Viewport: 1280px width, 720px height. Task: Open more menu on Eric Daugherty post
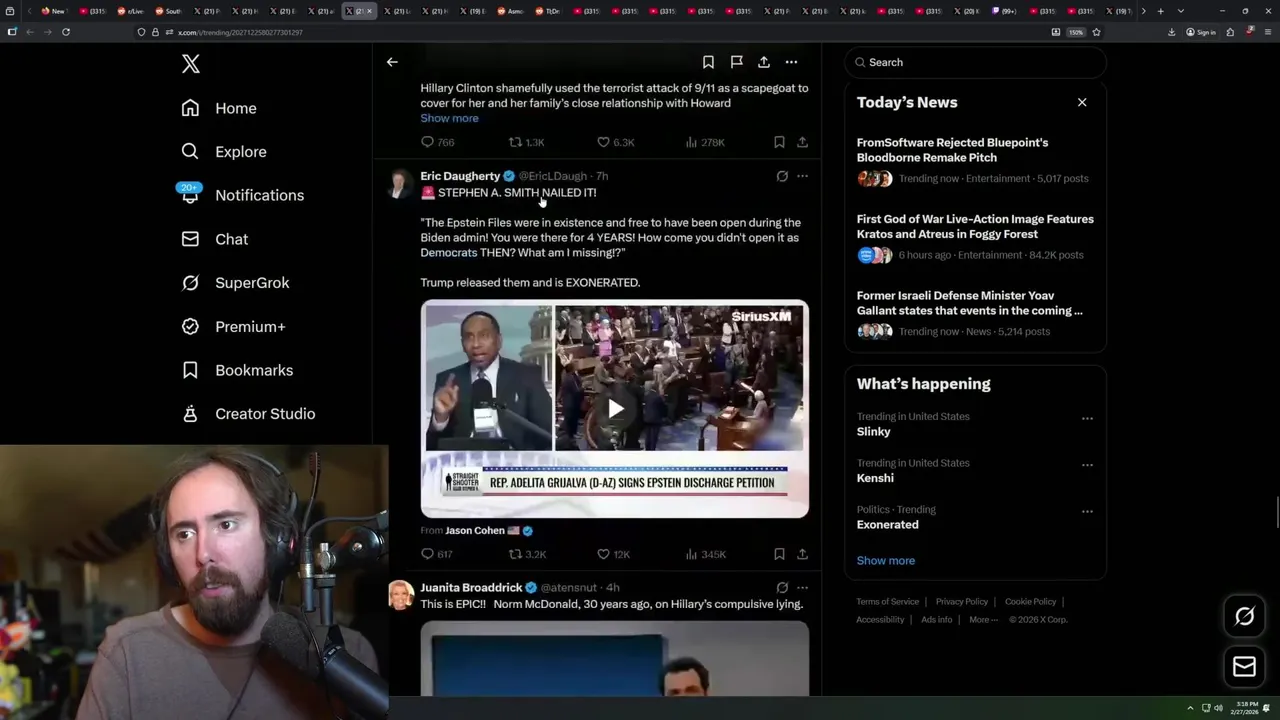click(802, 176)
